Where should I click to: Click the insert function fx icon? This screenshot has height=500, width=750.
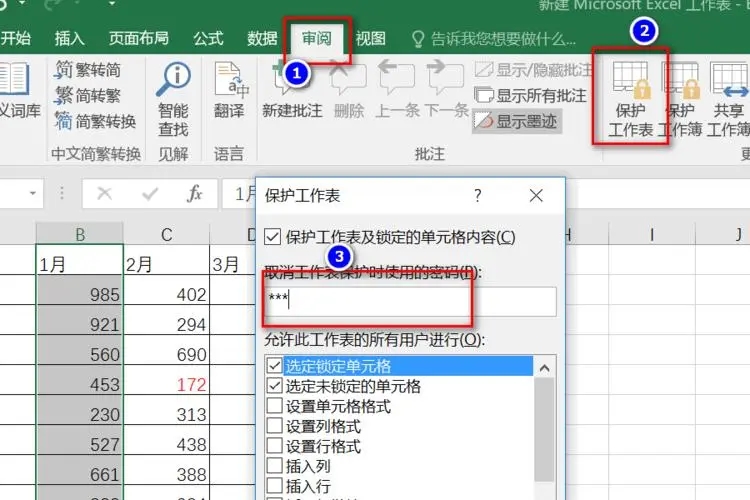coord(195,194)
